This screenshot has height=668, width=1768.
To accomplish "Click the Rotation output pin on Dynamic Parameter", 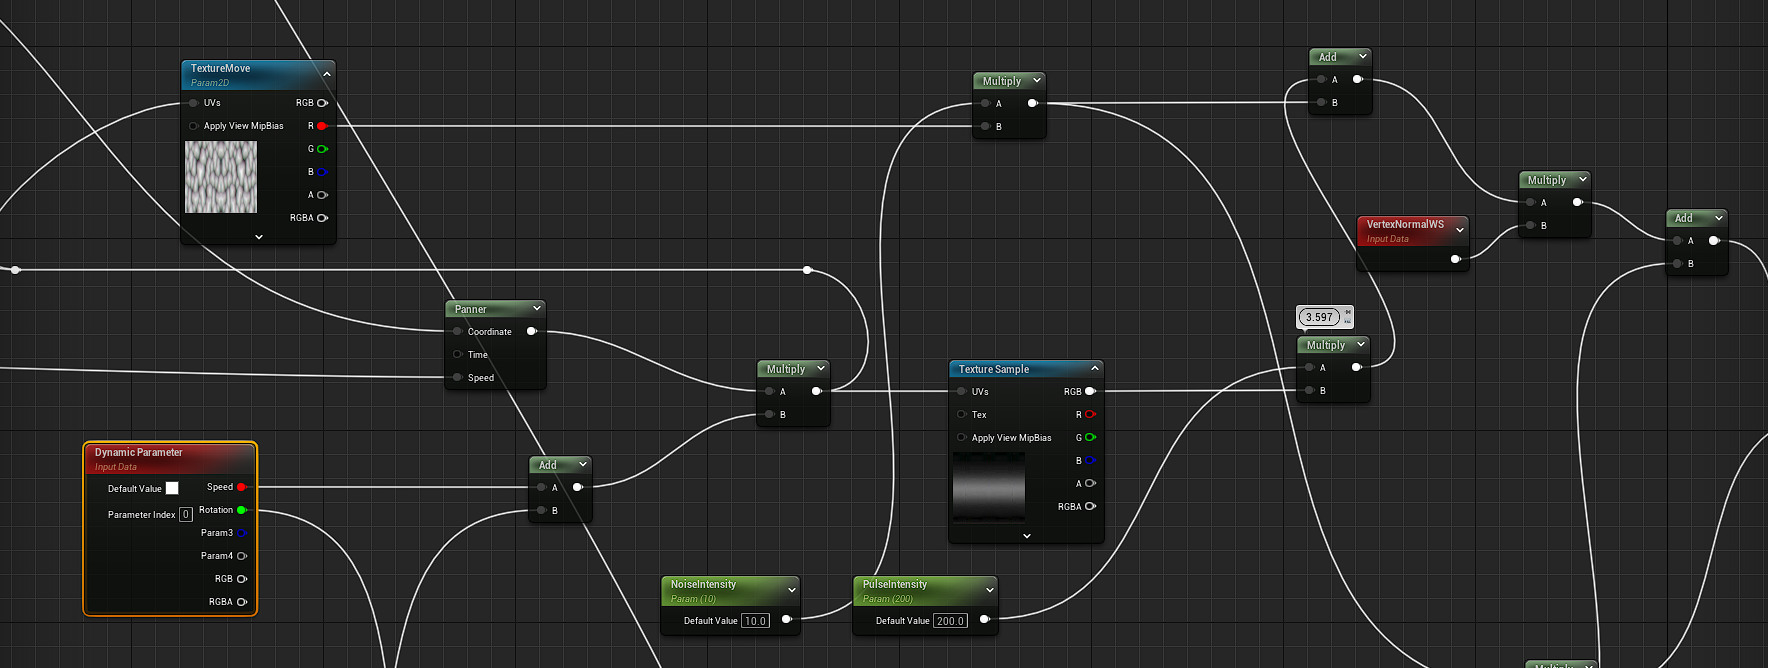I will (x=241, y=510).
